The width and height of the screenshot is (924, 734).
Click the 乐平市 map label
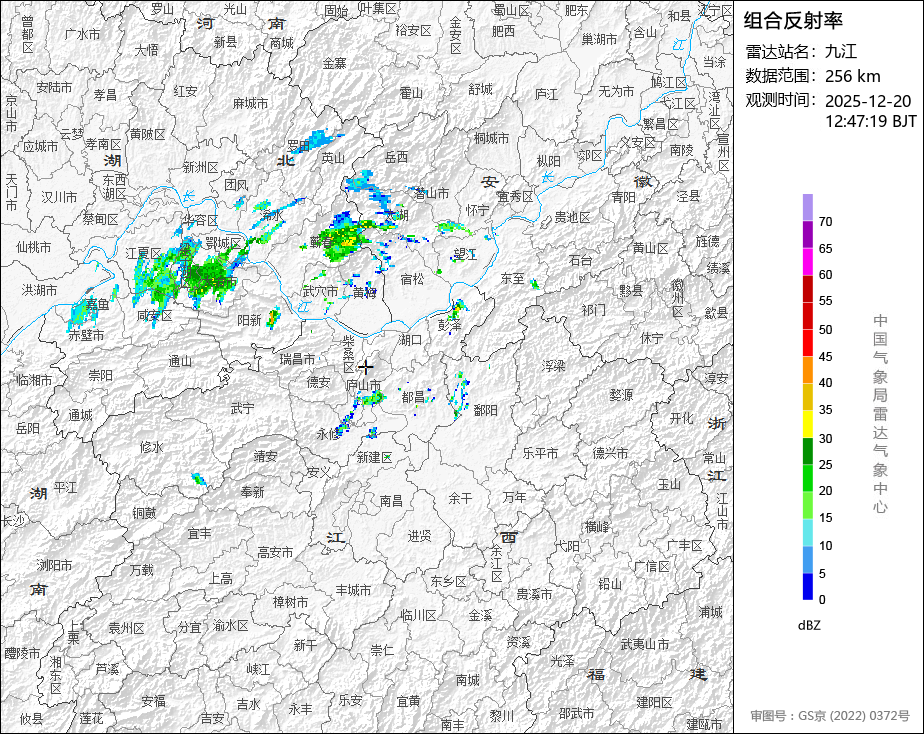click(540, 453)
